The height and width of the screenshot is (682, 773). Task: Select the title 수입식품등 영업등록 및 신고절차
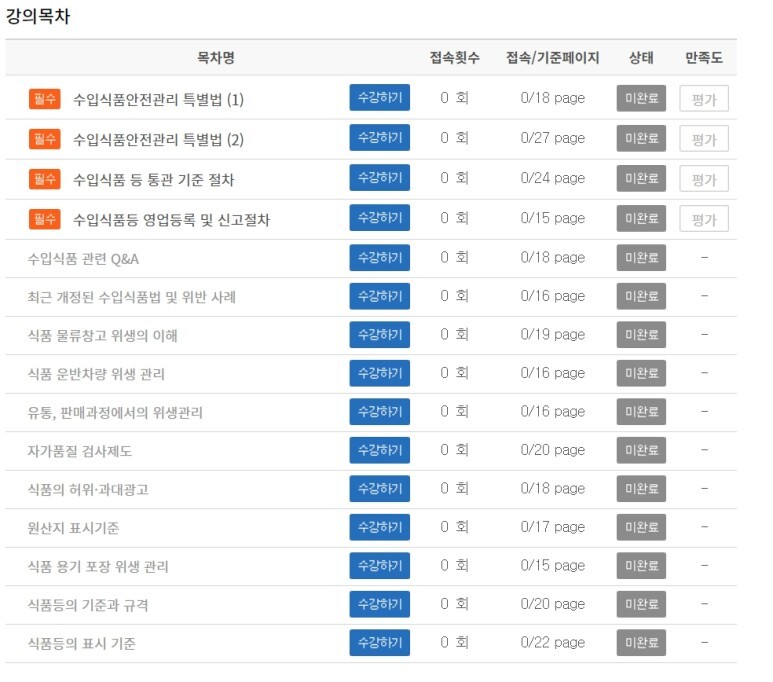pos(171,219)
